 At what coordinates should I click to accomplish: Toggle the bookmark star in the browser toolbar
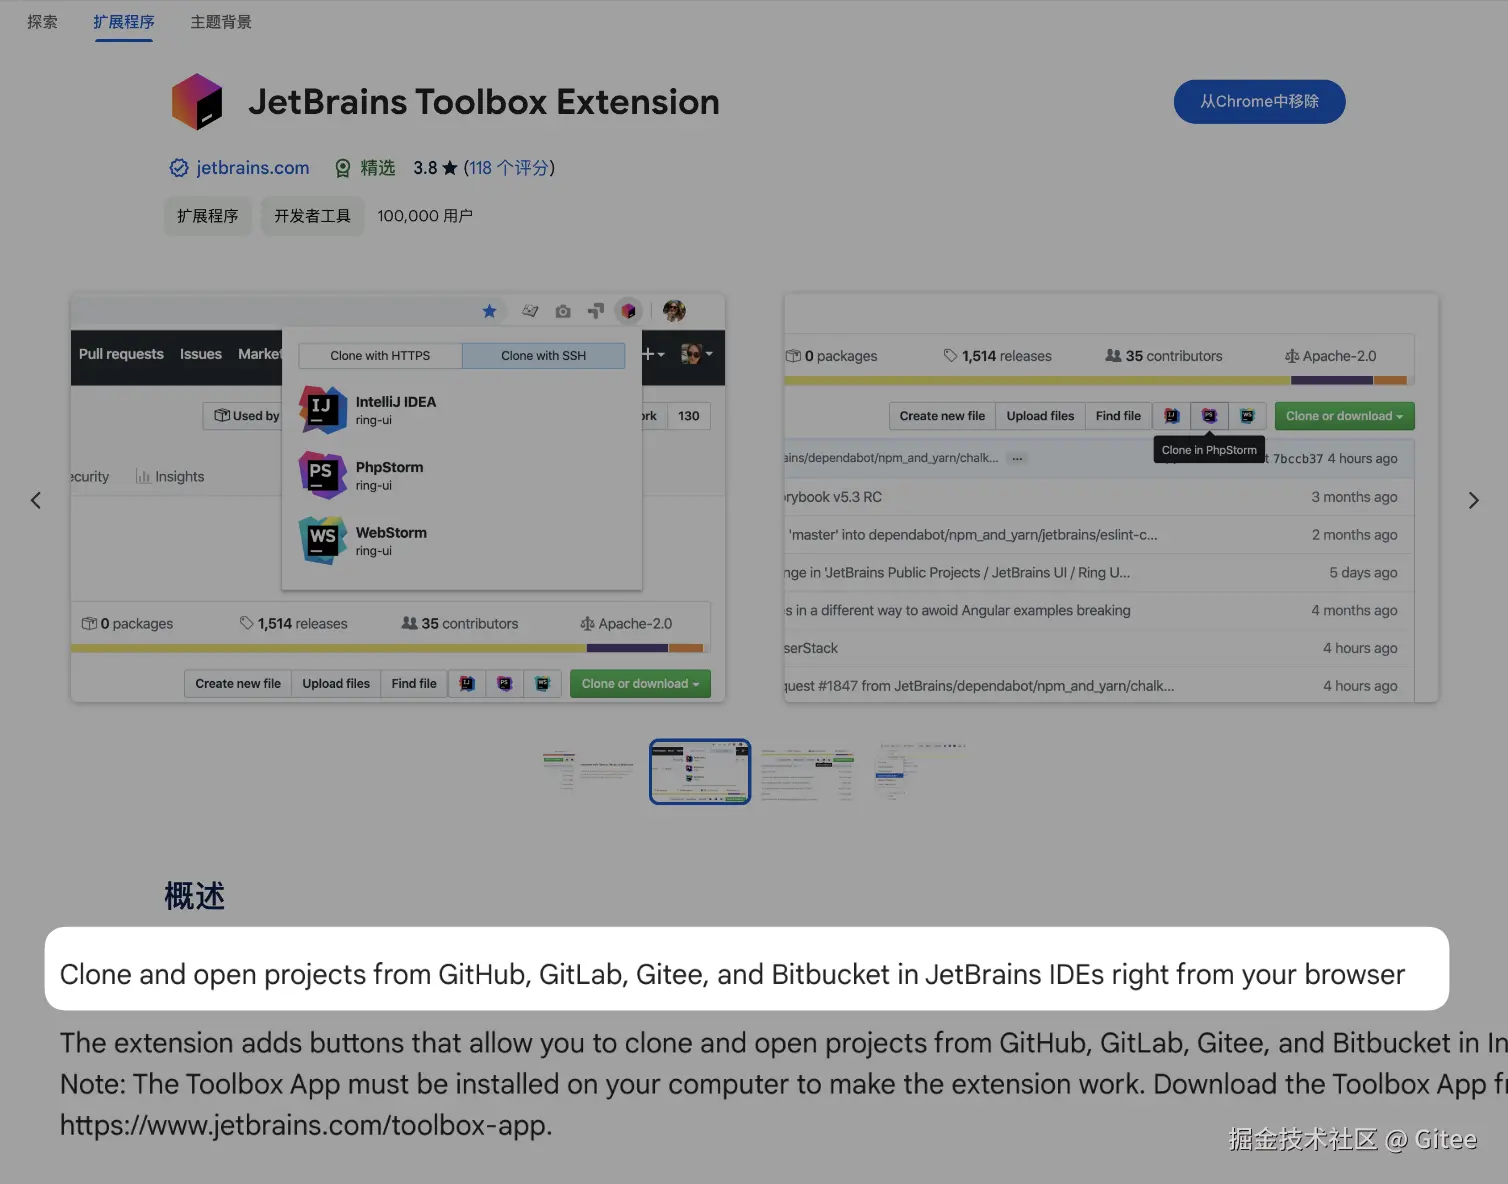coord(490,311)
